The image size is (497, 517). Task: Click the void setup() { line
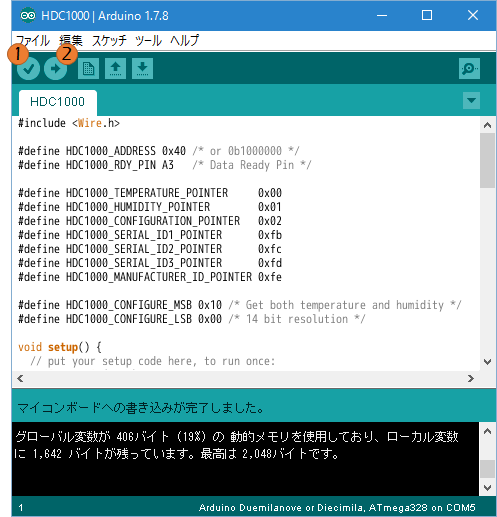(60, 347)
